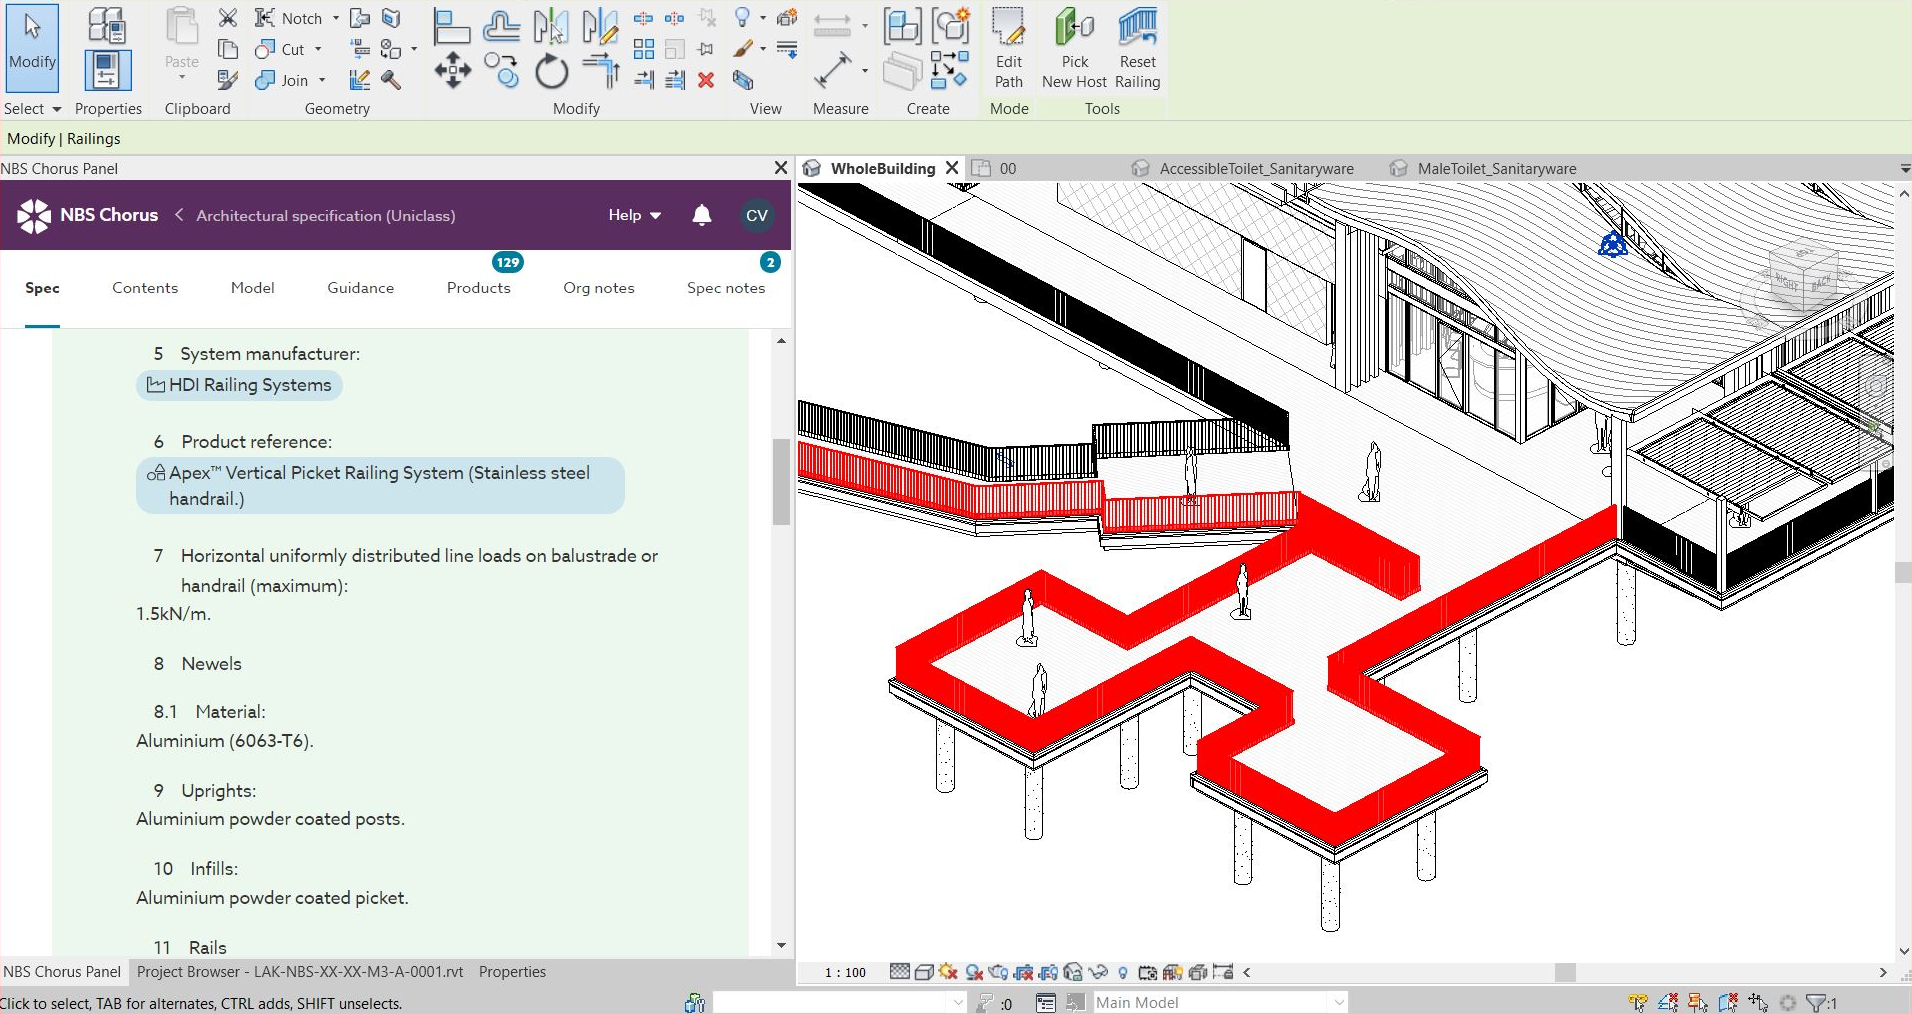Viewport: 1912px width, 1014px height.
Task: Select the Move tool in Modify panel
Action: [x=453, y=71]
